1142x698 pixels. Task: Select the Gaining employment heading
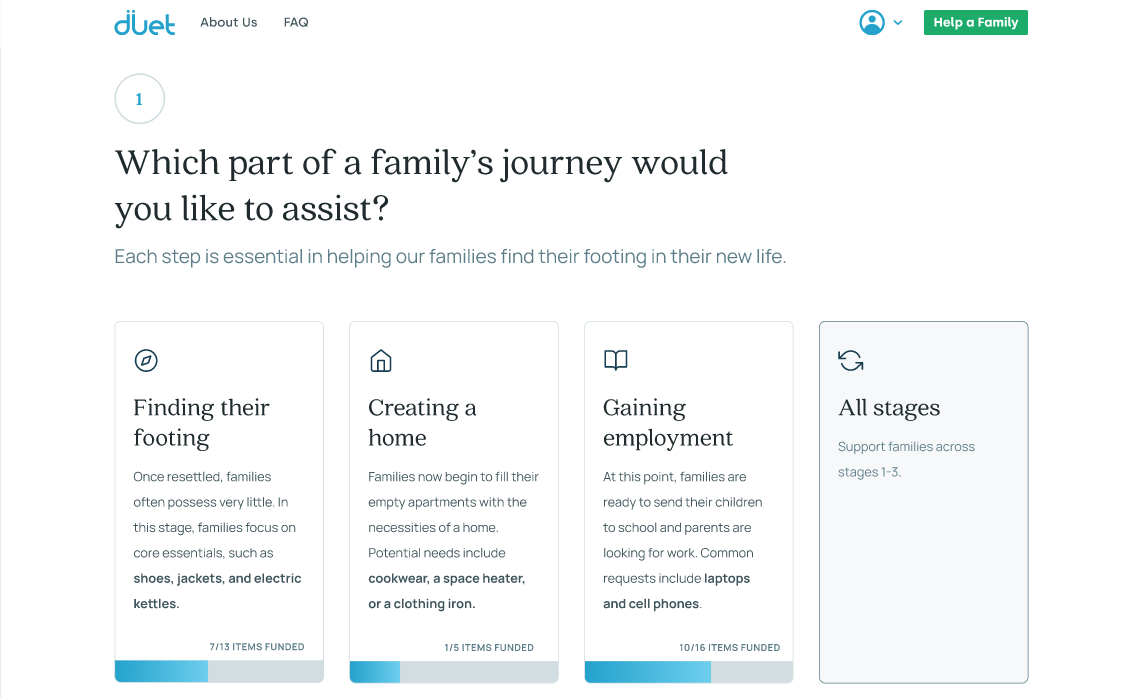coord(668,422)
